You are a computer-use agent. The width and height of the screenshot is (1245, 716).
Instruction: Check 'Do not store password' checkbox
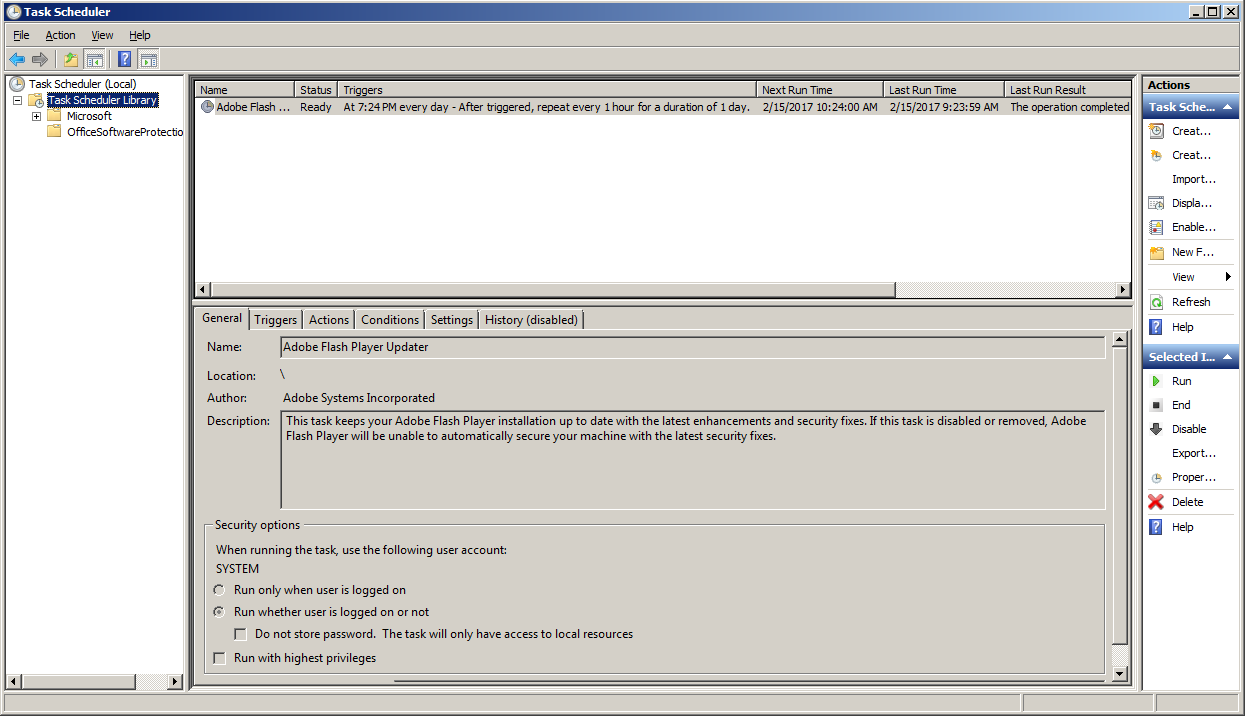pyautogui.click(x=240, y=634)
